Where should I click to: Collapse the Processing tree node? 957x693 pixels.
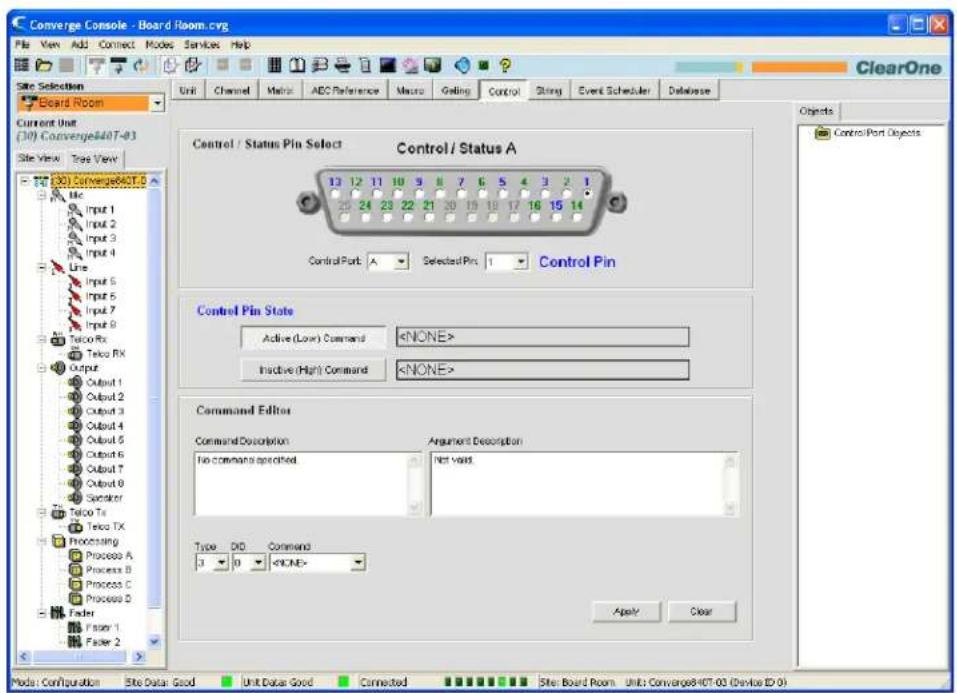[x=42, y=541]
